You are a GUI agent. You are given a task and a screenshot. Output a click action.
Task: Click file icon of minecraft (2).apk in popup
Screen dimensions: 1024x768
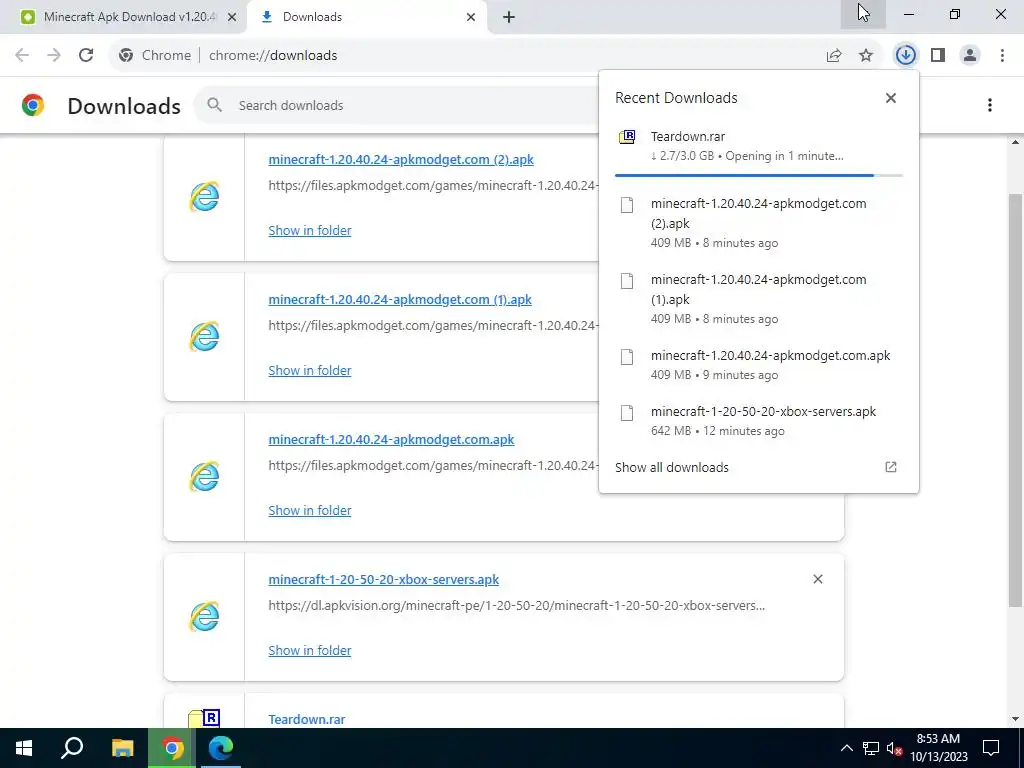click(627, 205)
